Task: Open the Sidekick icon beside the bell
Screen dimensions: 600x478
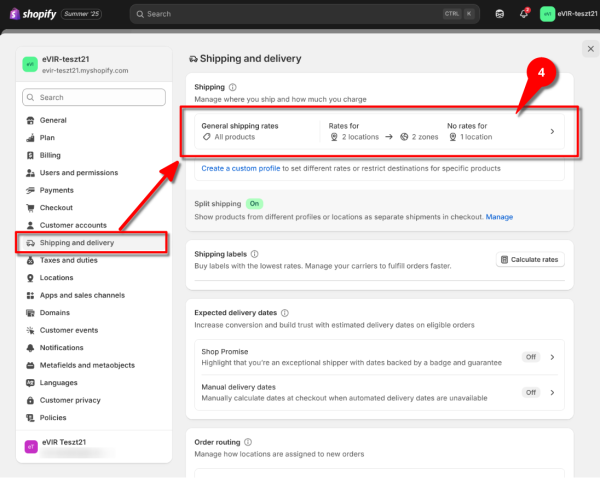Action: [500, 14]
